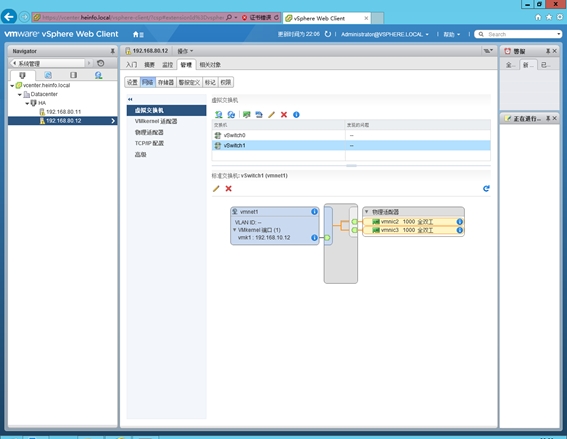Open the Administrator@VSPHERE.LOCAL user menu

click(x=385, y=34)
